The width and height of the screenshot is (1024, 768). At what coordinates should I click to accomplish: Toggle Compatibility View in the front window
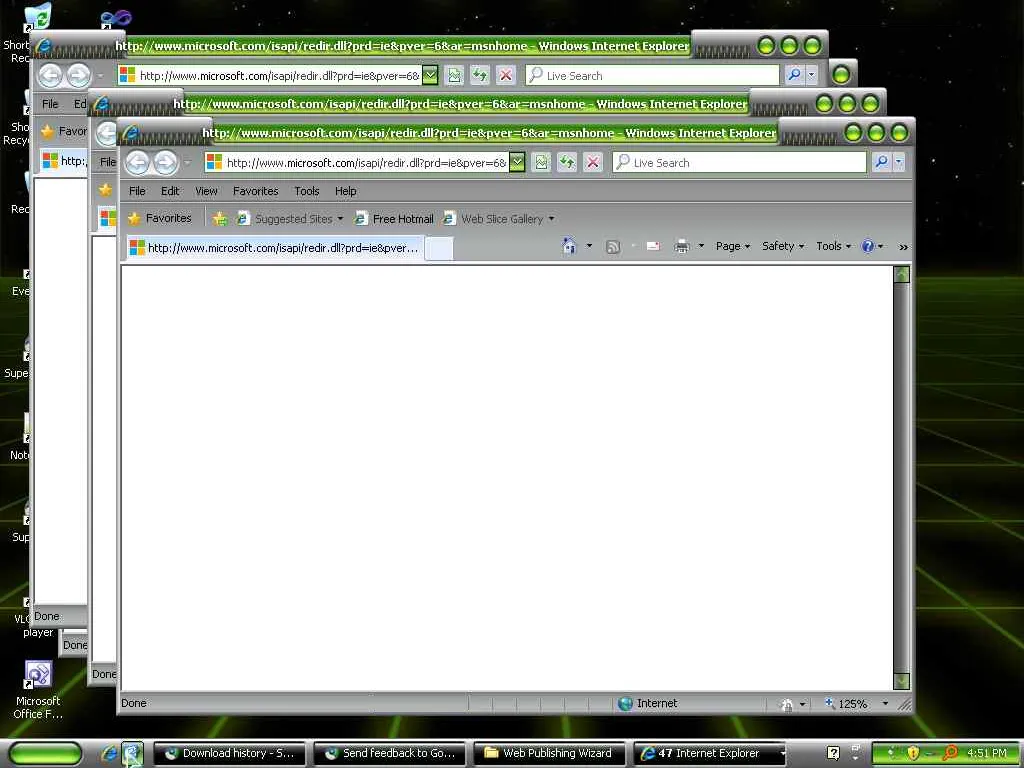click(x=541, y=162)
